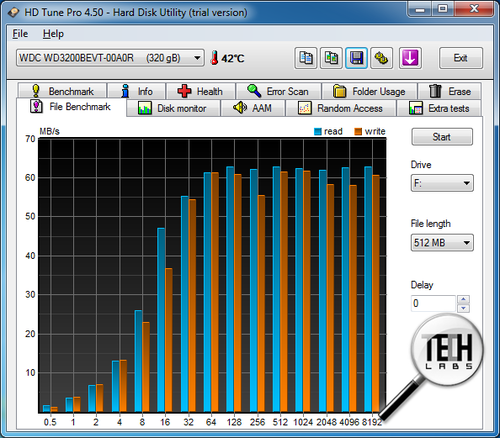The width and height of the screenshot is (500, 438).
Task: Open the File menu
Action: 20,34
